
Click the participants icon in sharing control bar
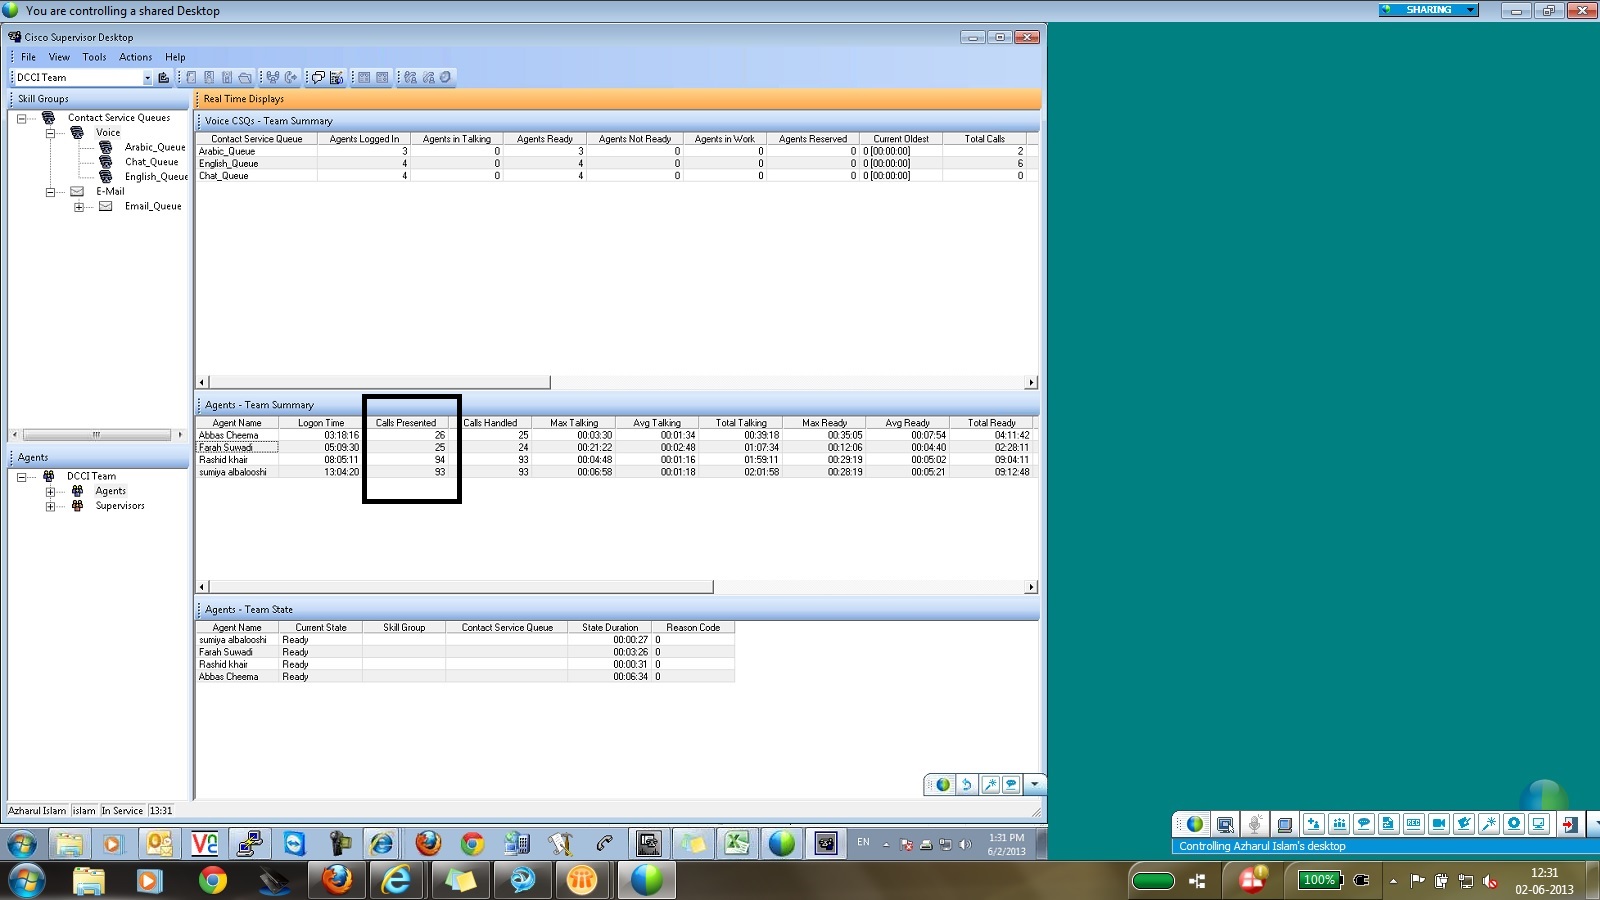[1339, 824]
